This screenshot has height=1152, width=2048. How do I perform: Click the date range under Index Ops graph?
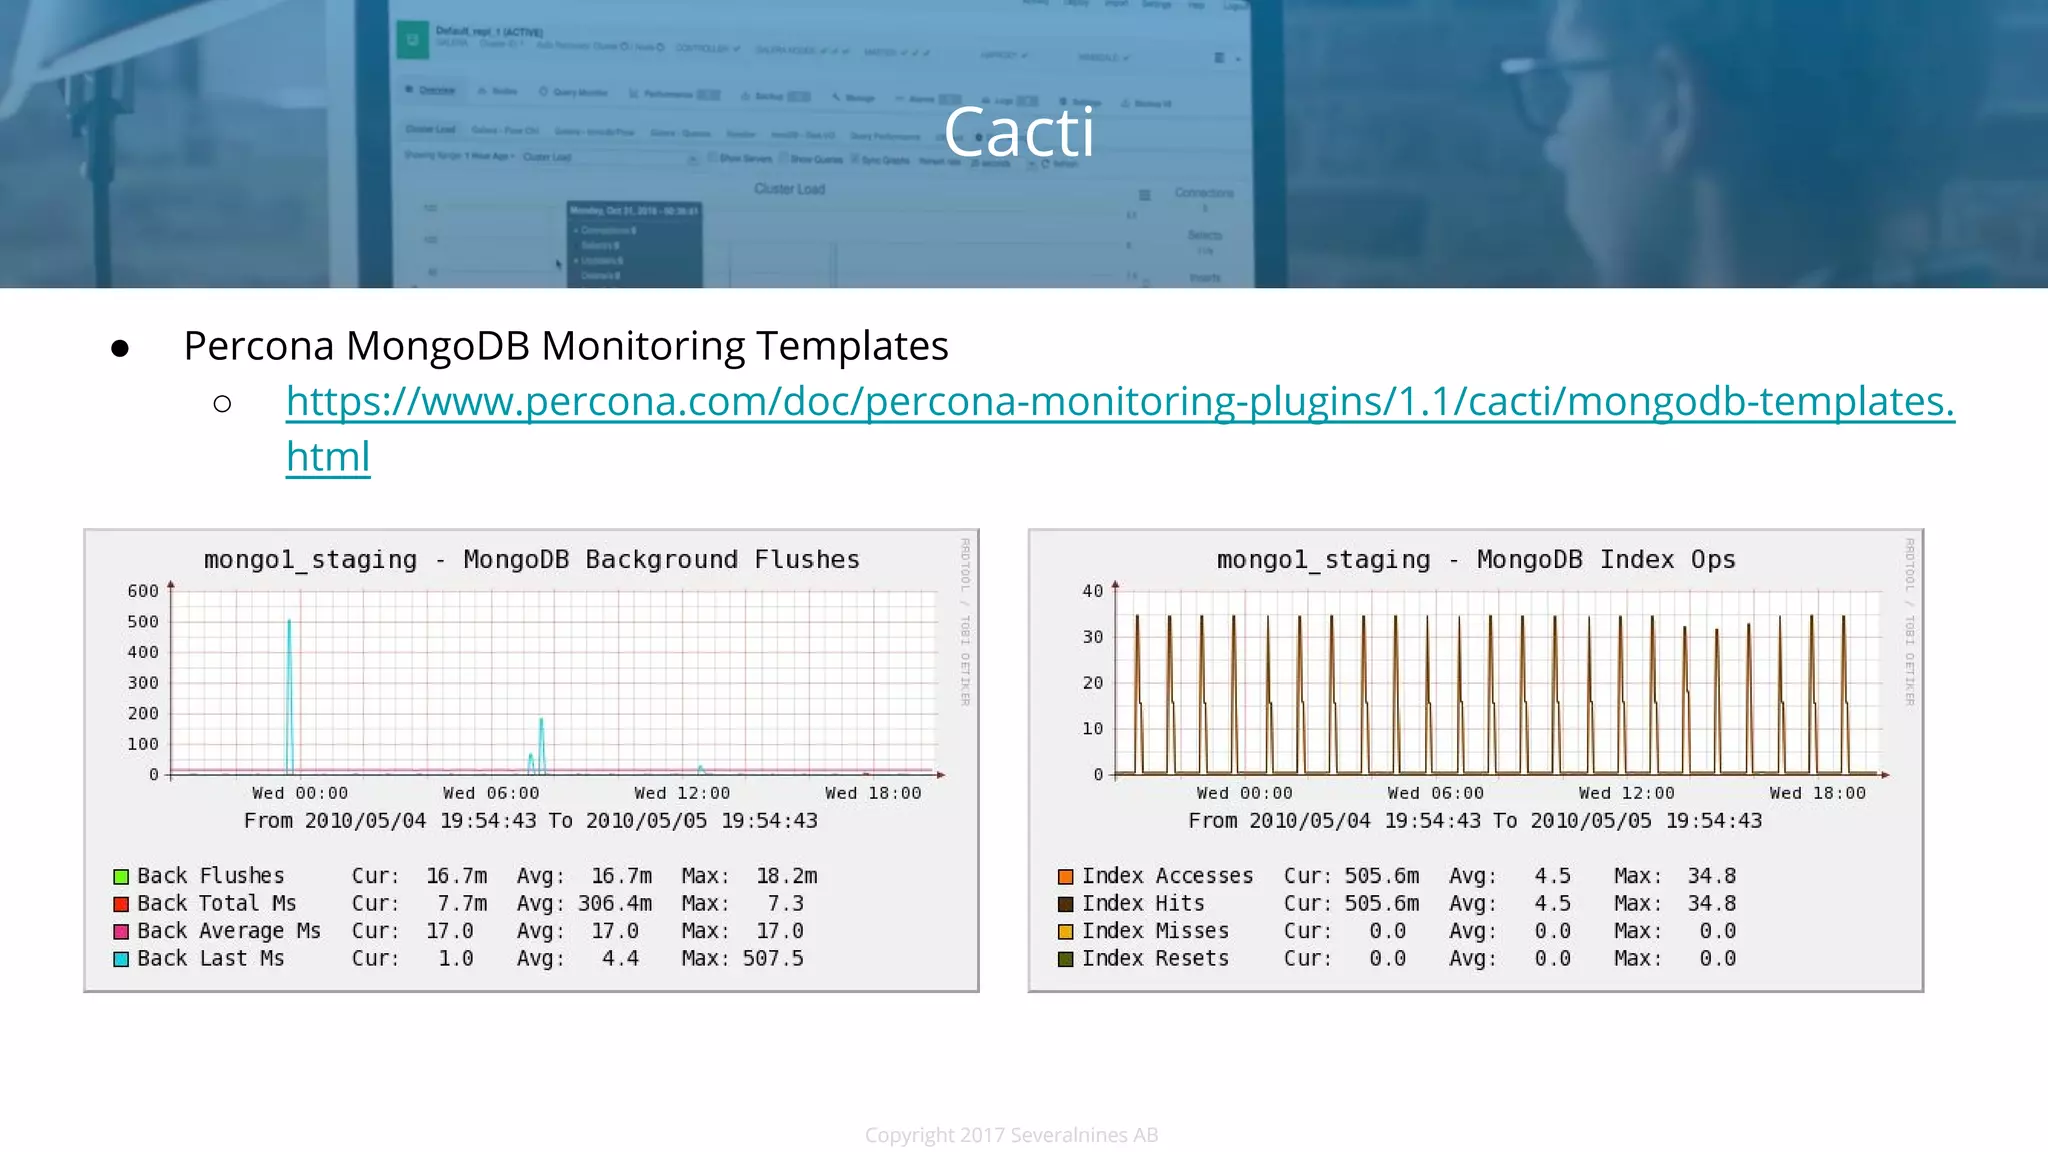(x=1475, y=821)
